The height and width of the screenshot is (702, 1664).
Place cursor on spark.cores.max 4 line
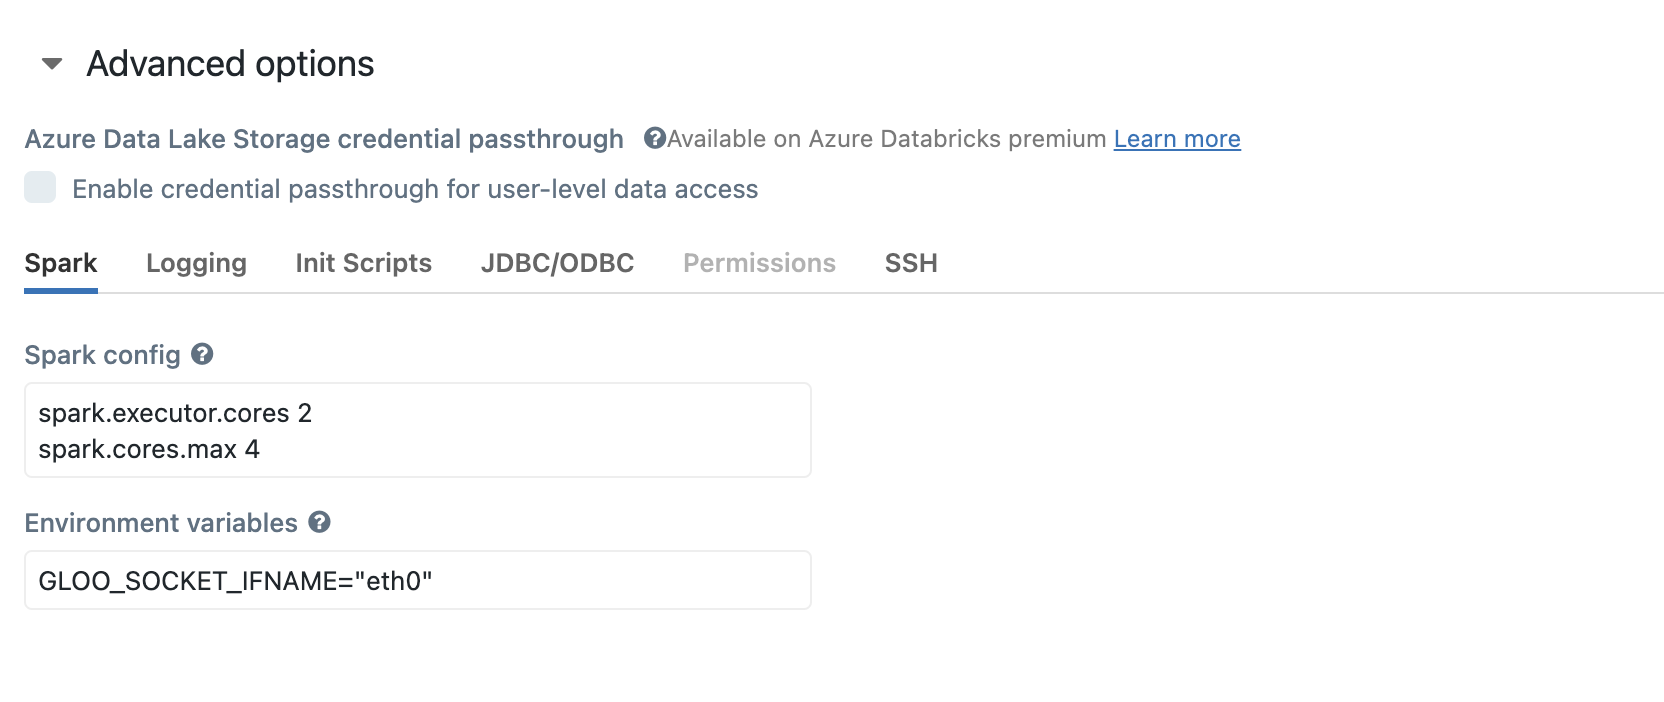[x=149, y=449]
